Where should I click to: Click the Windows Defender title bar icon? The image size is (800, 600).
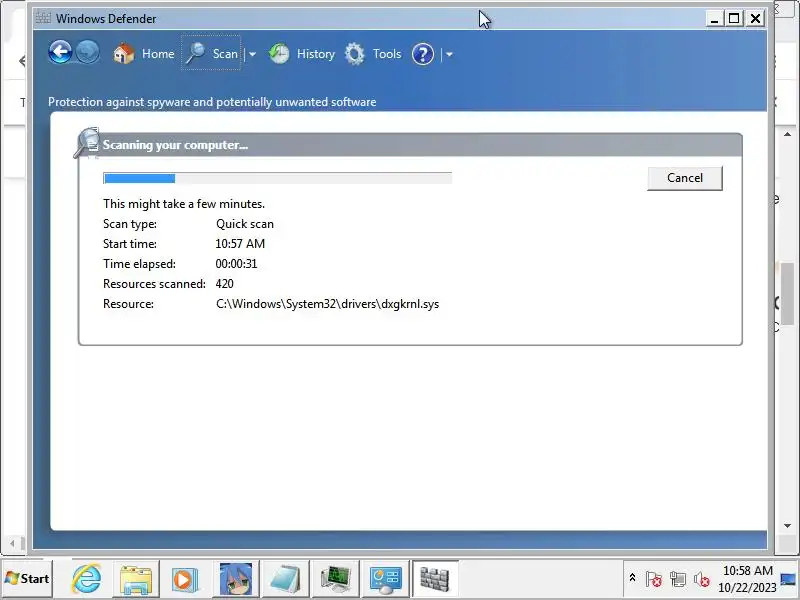[43, 18]
